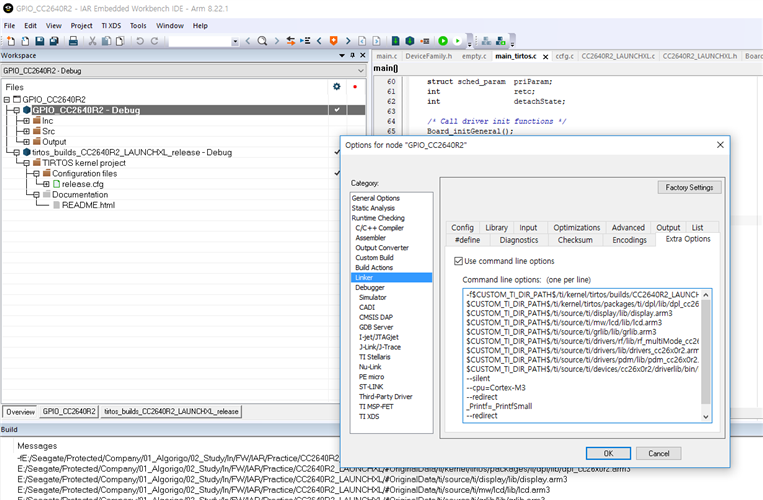Collapse the TIRTOS kernel project node
The image size is (763, 500).
26,163
